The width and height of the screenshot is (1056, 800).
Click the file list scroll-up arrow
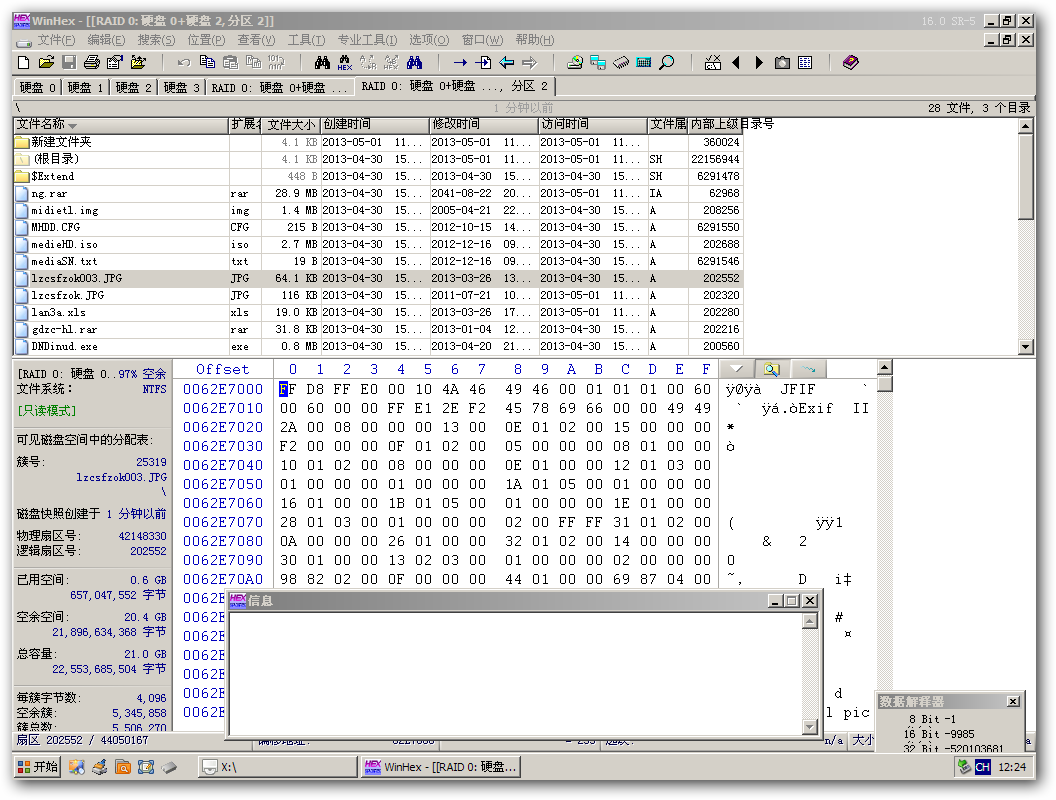pyautogui.click(x=1025, y=126)
